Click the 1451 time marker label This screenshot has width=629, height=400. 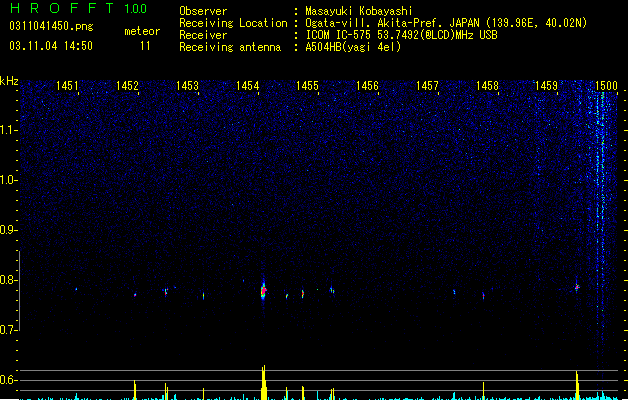[x=67, y=86]
